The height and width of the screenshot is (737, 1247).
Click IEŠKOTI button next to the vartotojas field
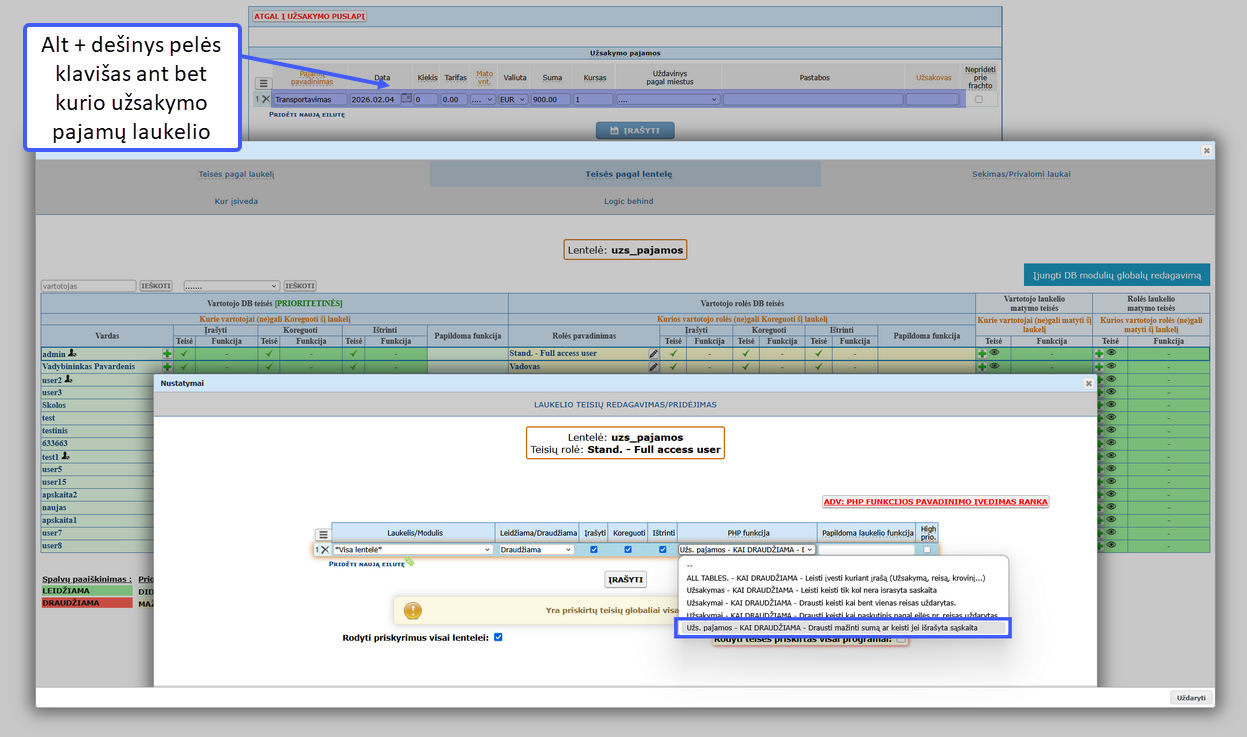[x=155, y=286]
